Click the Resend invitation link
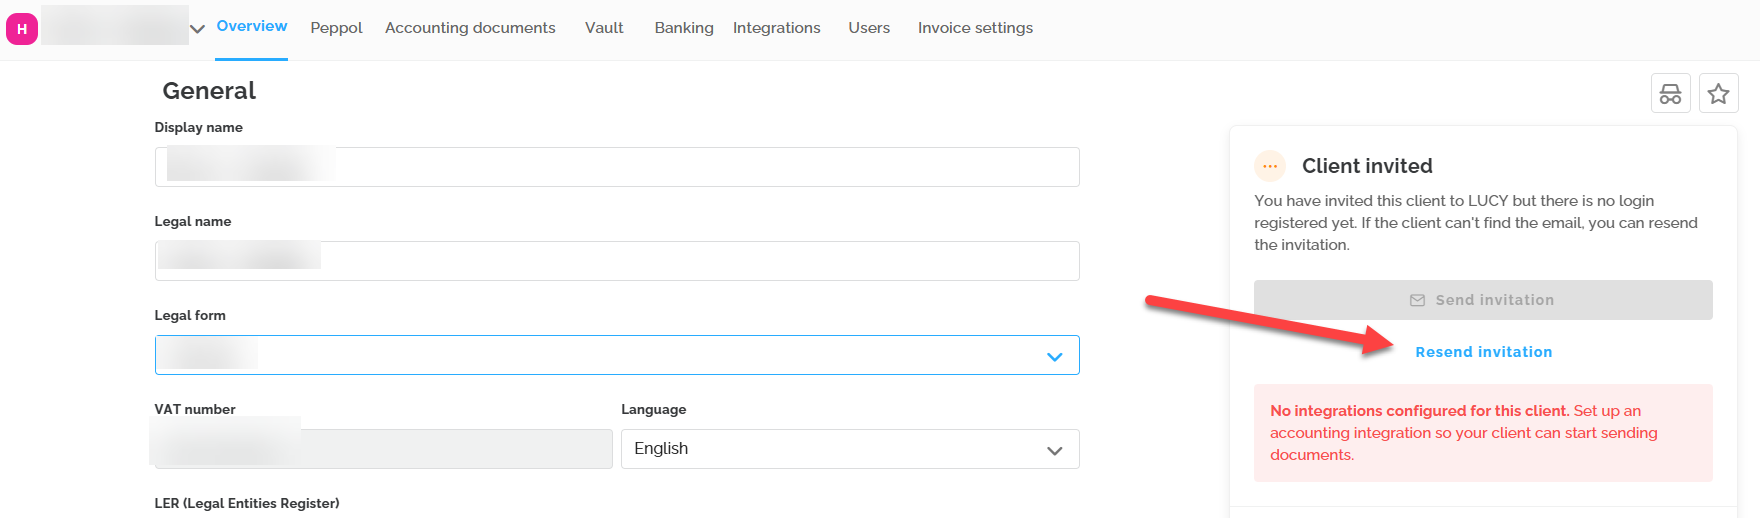 [1483, 352]
